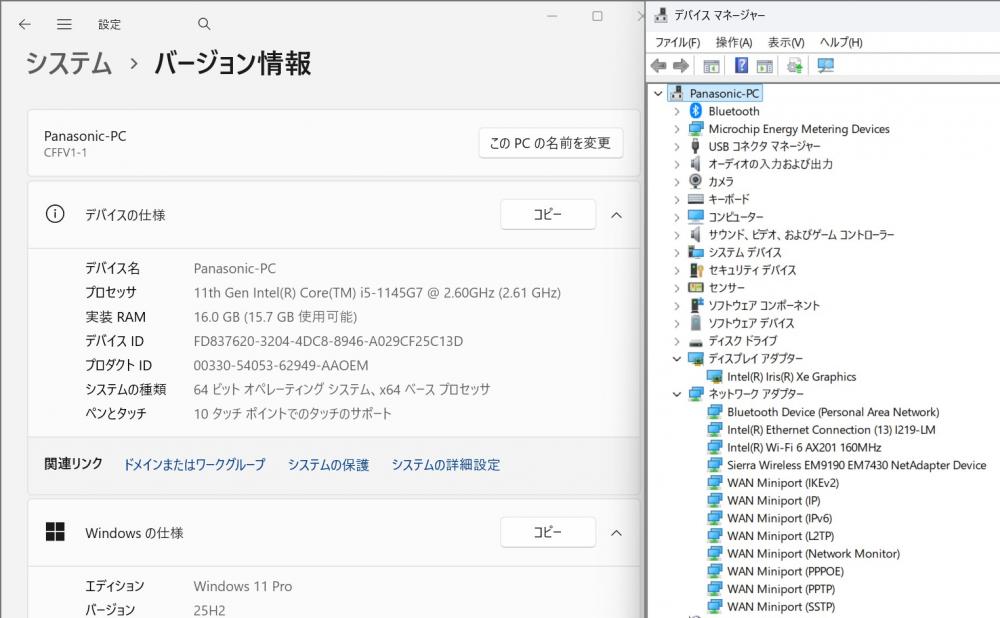
Task: Select WAN Miniport (L2TP)
Action: click(780, 536)
